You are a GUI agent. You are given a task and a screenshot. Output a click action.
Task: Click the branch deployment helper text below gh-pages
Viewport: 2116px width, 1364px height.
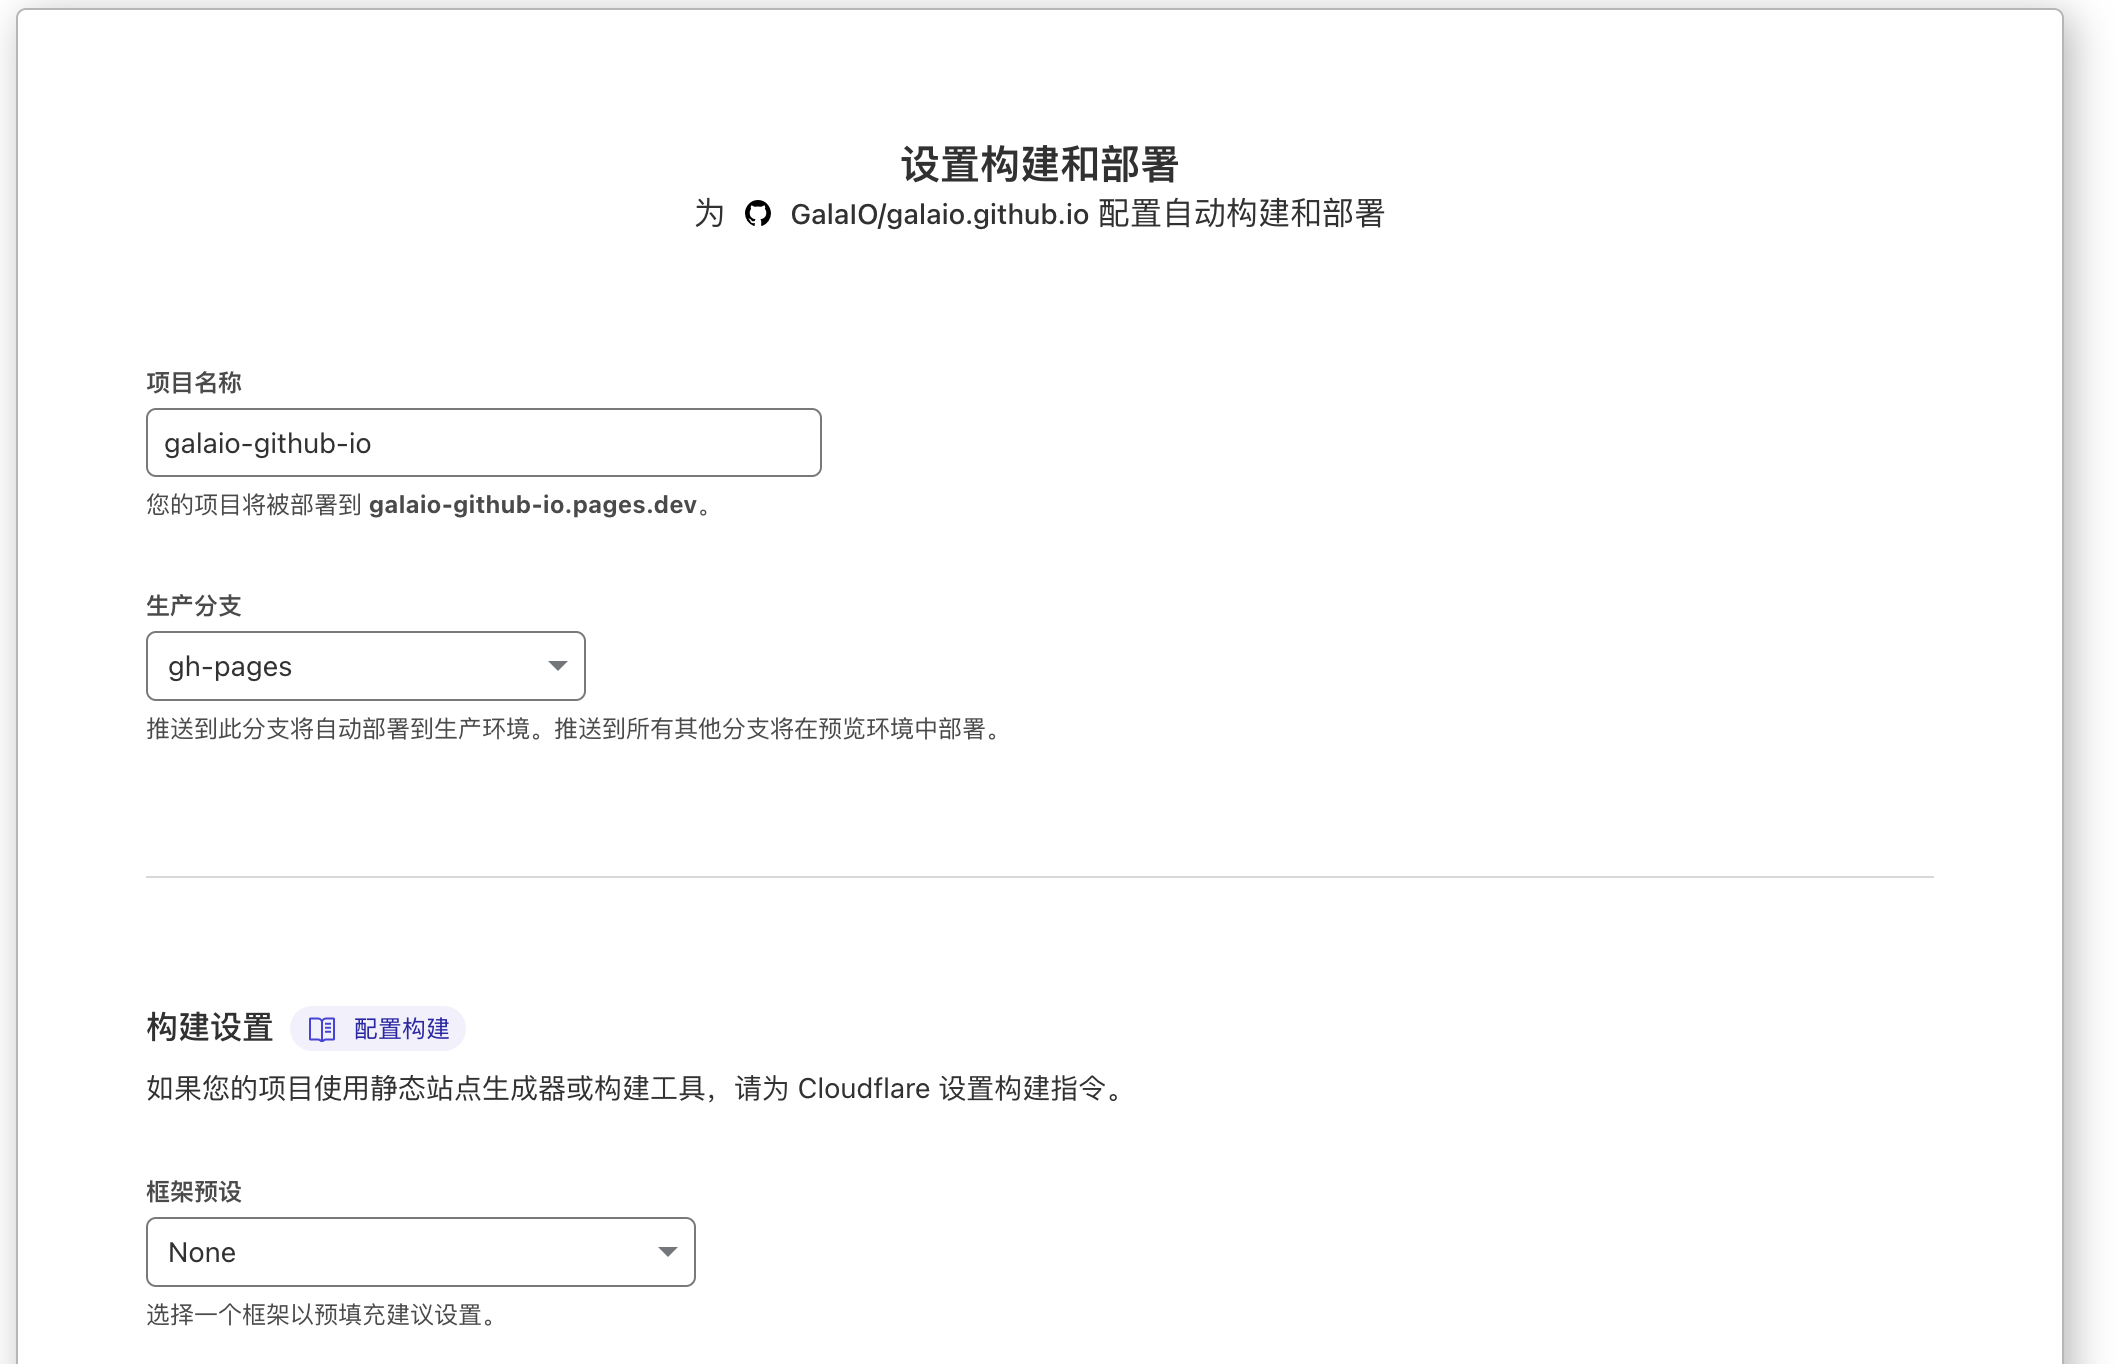click(x=575, y=729)
